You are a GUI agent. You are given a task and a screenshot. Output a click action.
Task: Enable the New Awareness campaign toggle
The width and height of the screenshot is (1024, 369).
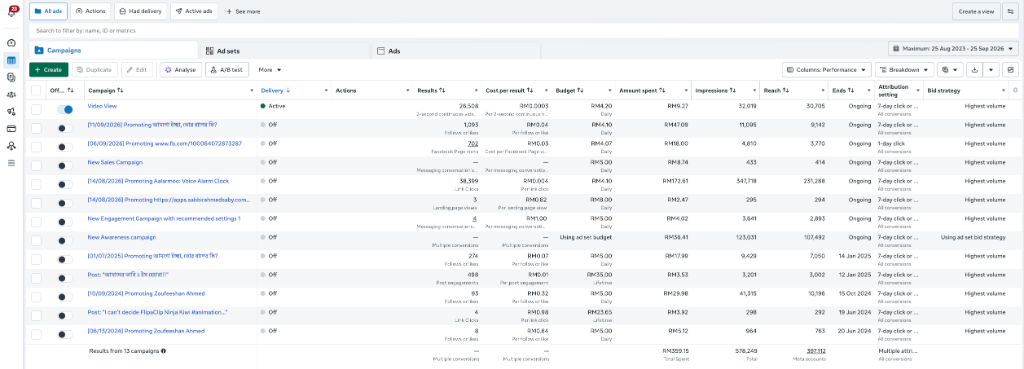pyautogui.click(x=65, y=241)
